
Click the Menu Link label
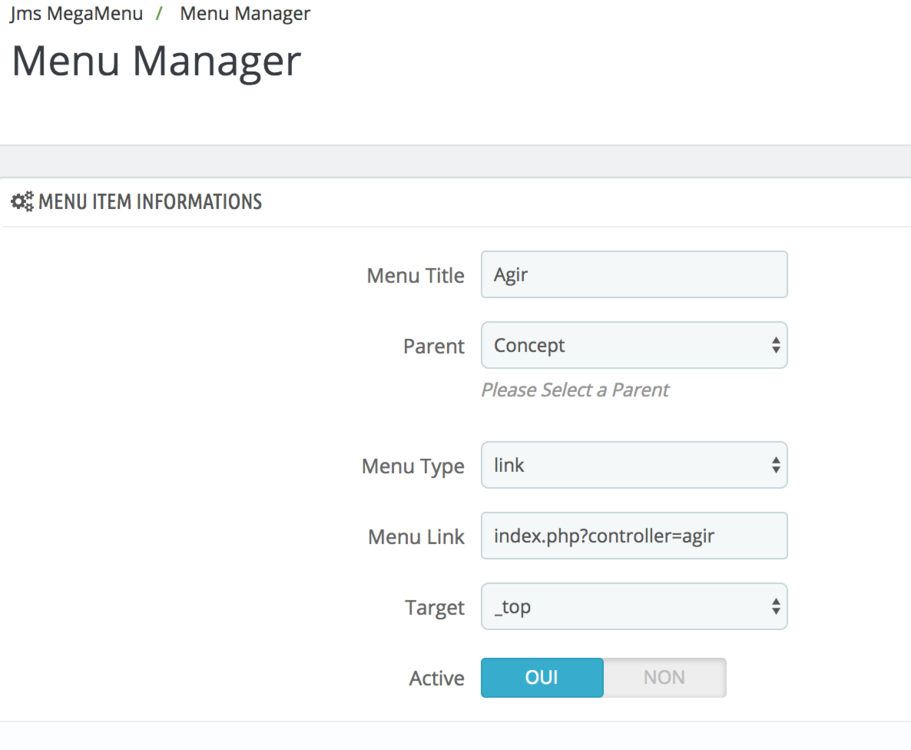click(x=416, y=537)
